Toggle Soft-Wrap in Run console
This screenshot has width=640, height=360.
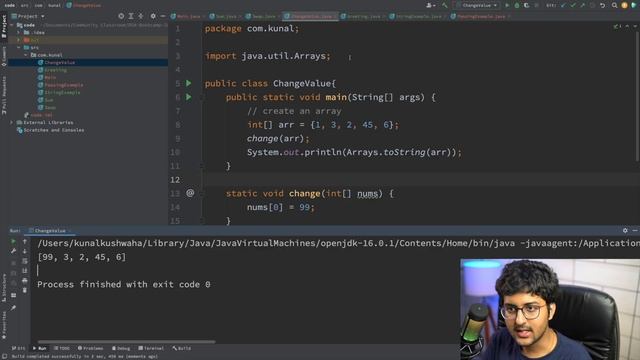coord(24,261)
